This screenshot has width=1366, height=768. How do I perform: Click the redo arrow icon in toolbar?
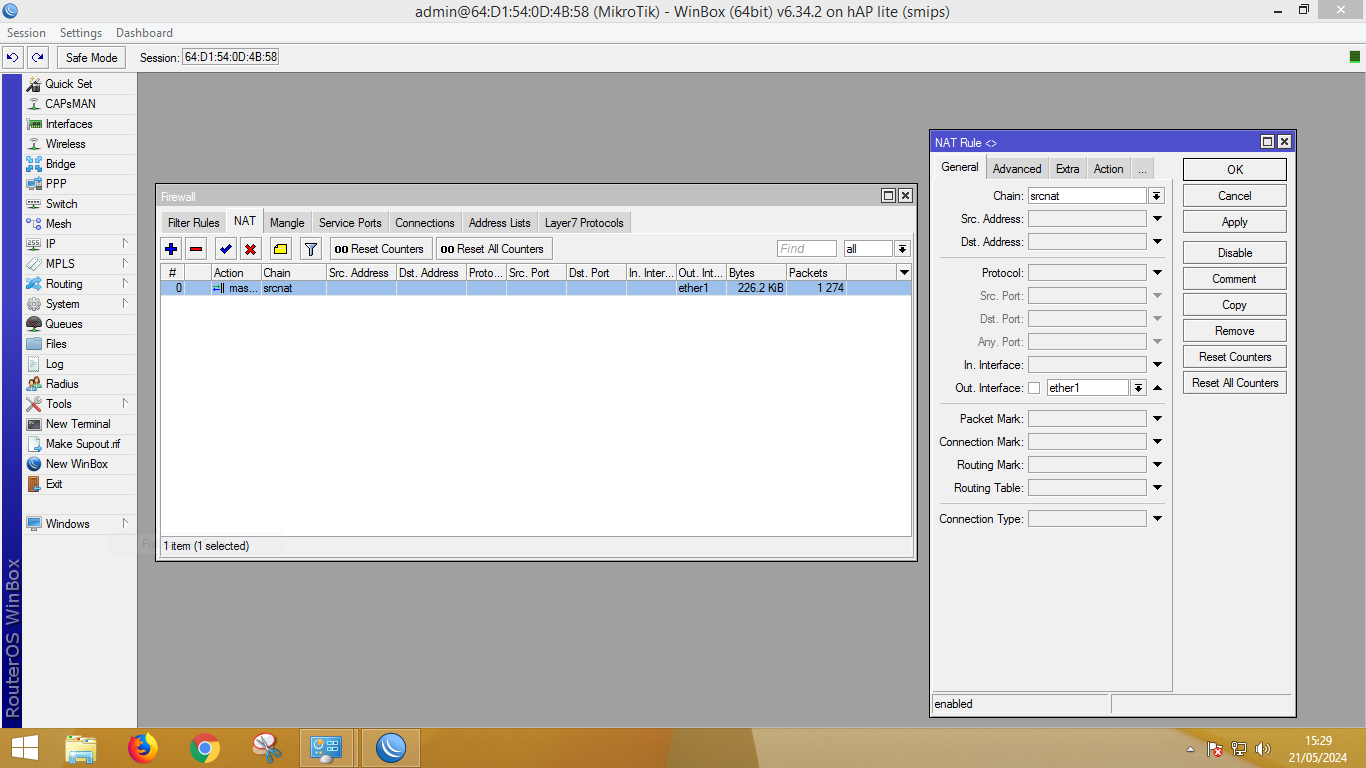pos(38,58)
